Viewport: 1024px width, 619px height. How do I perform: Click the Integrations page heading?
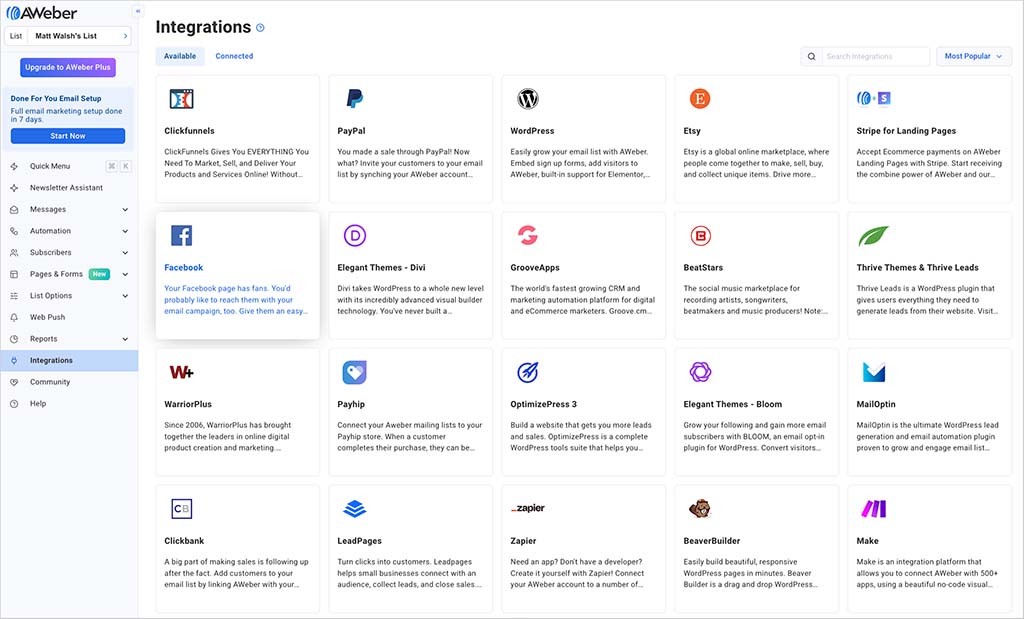pos(203,27)
